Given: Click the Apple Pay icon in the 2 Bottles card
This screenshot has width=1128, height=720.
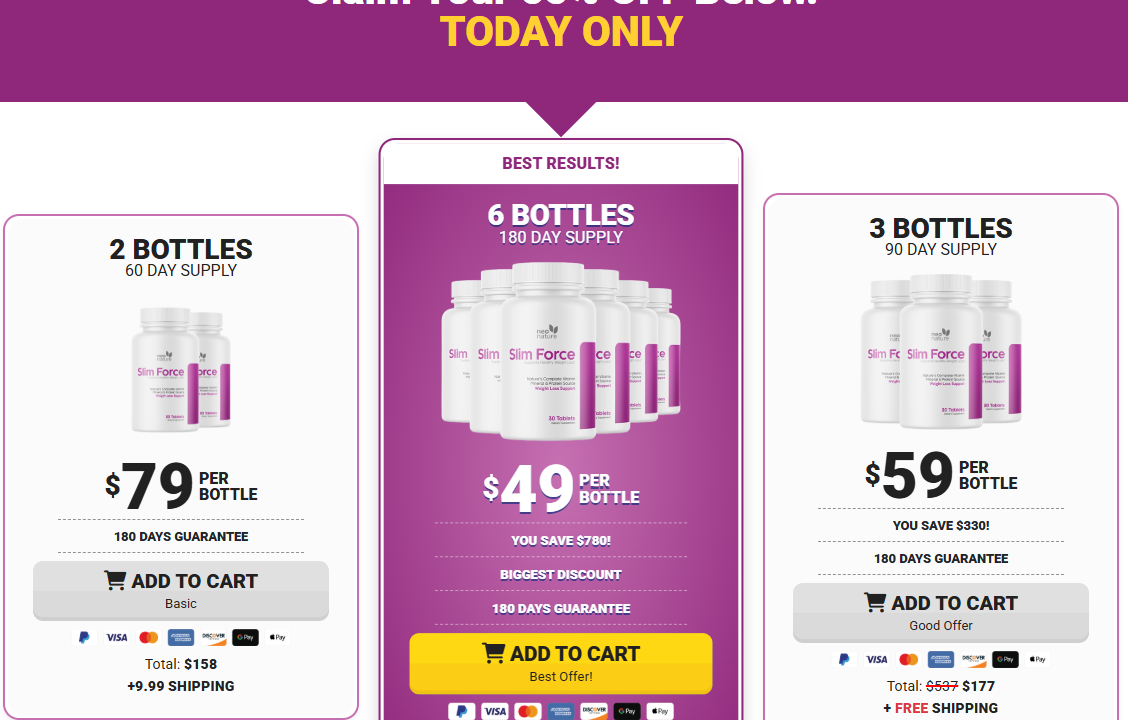Looking at the screenshot, I should 277,637.
